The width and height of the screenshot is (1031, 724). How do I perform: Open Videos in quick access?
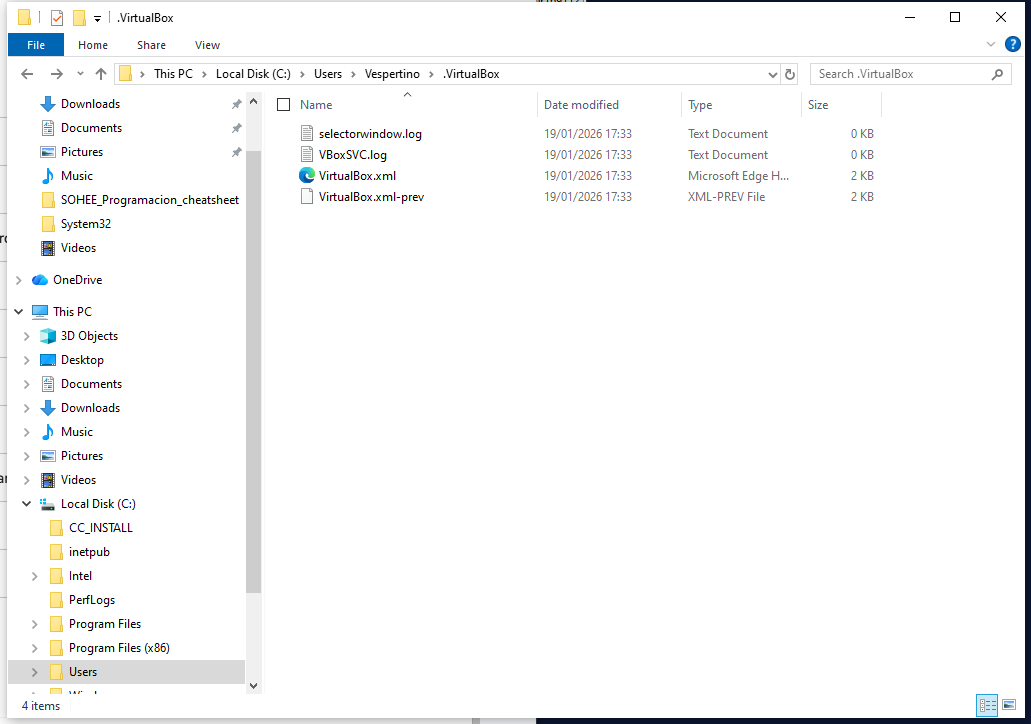click(78, 248)
